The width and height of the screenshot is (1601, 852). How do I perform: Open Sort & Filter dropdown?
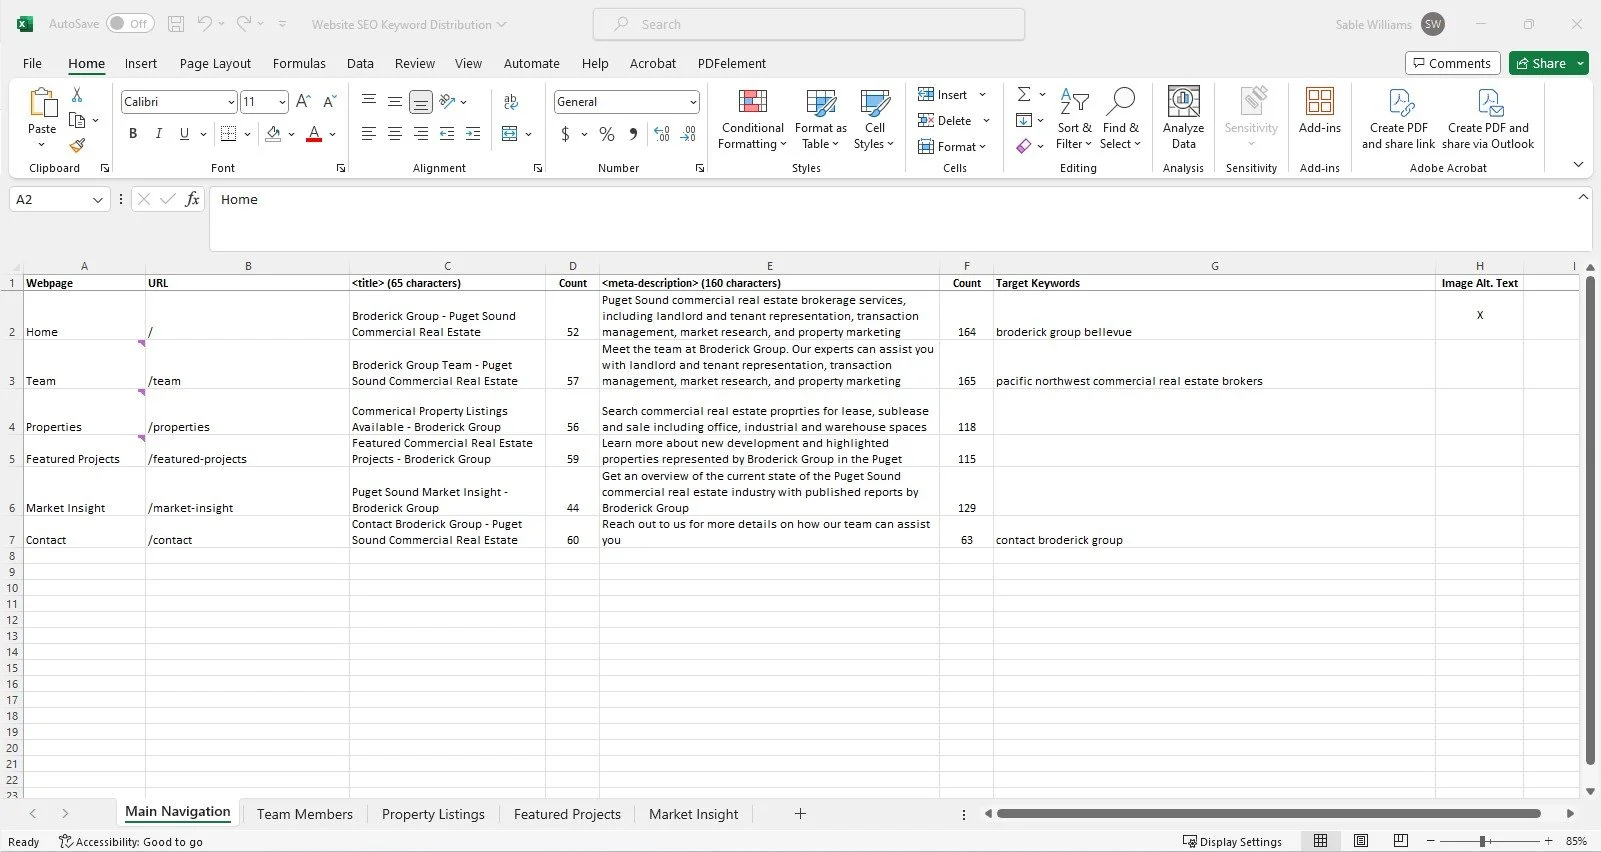coord(1074,118)
